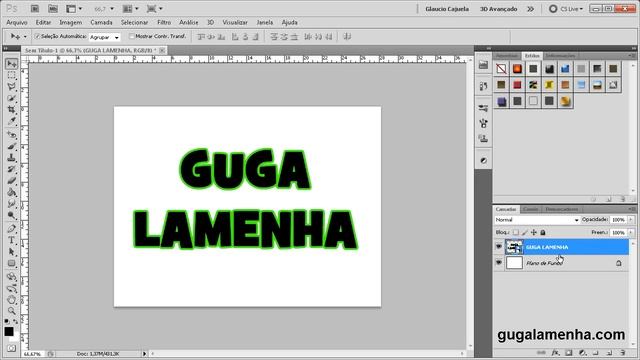Select the Clone Stamp tool
This screenshot has height=360, width=640.
tap(11, 158)
